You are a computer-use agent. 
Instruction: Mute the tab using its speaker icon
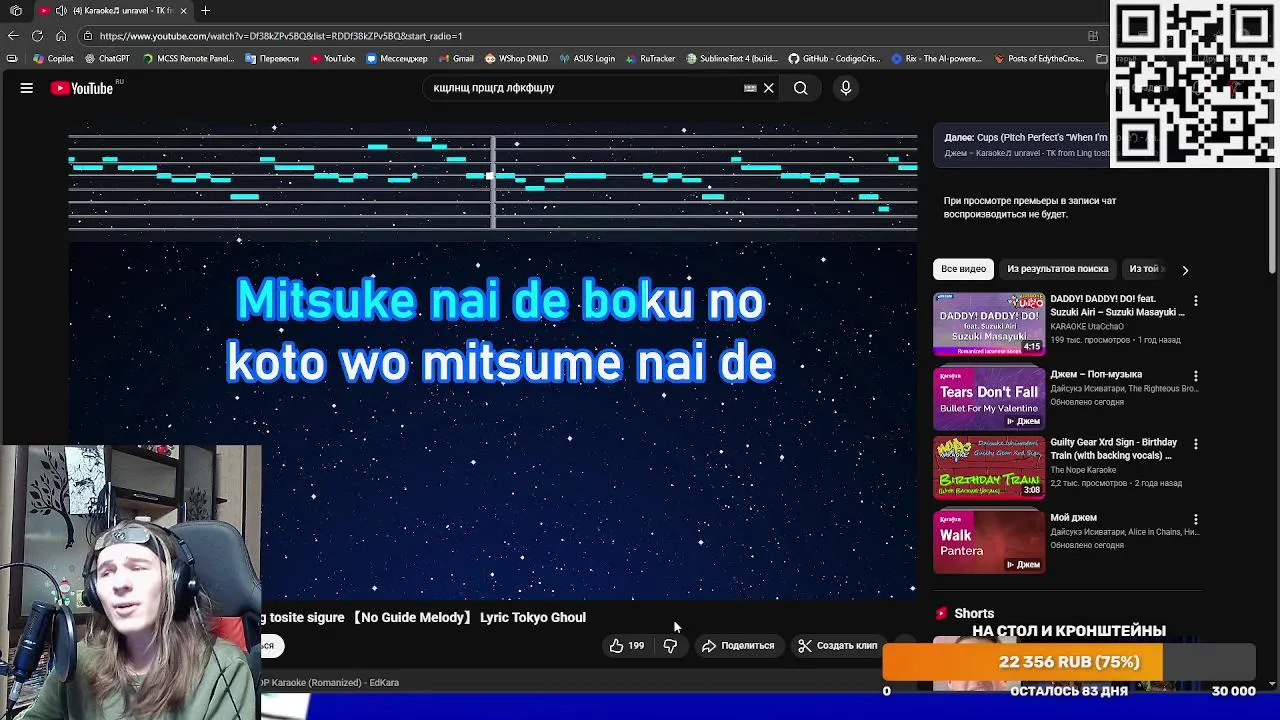click(62, 11)
